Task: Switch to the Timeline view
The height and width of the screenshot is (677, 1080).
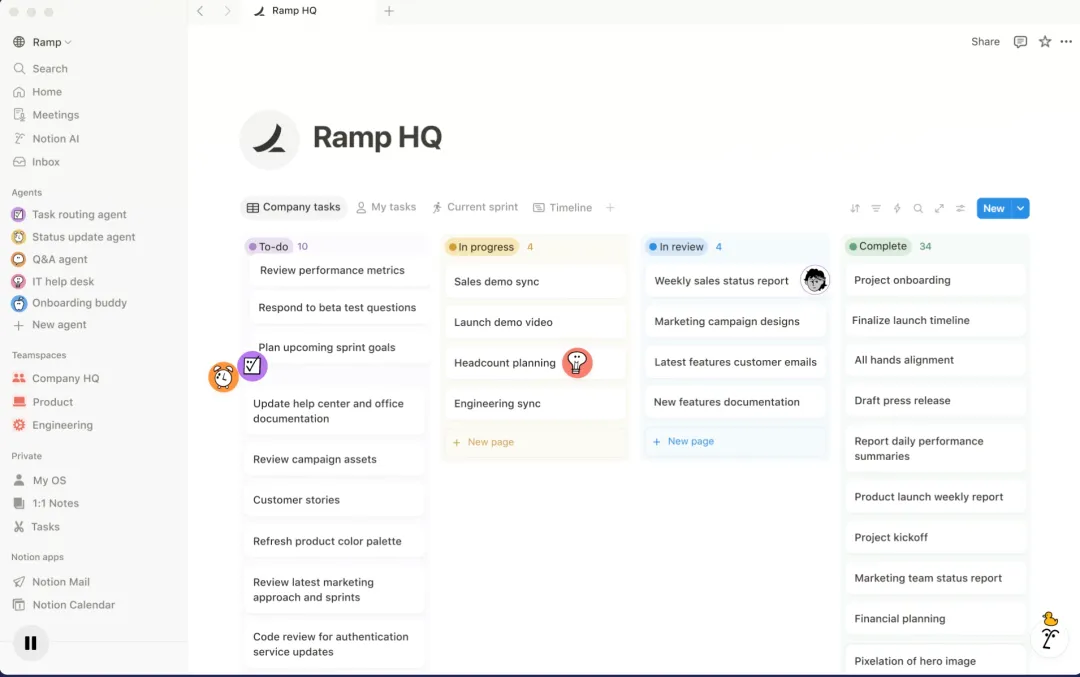Action: [x=563, y=207]
